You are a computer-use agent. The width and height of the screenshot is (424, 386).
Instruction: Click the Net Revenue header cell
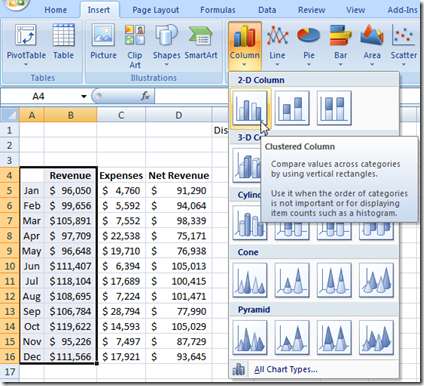pos(179,176)
